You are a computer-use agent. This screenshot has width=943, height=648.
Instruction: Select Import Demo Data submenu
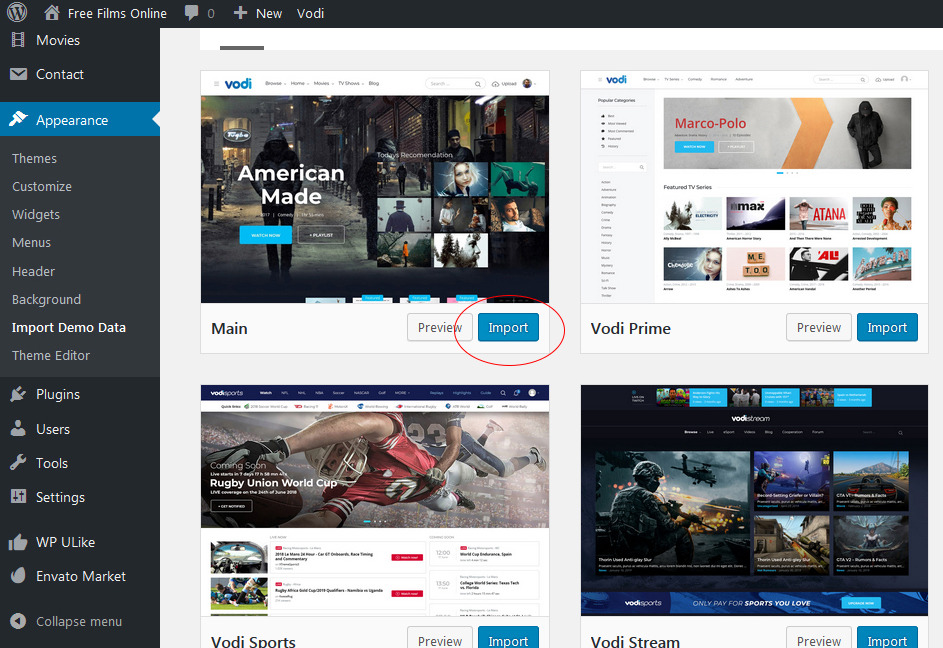[x=69, y=327]
